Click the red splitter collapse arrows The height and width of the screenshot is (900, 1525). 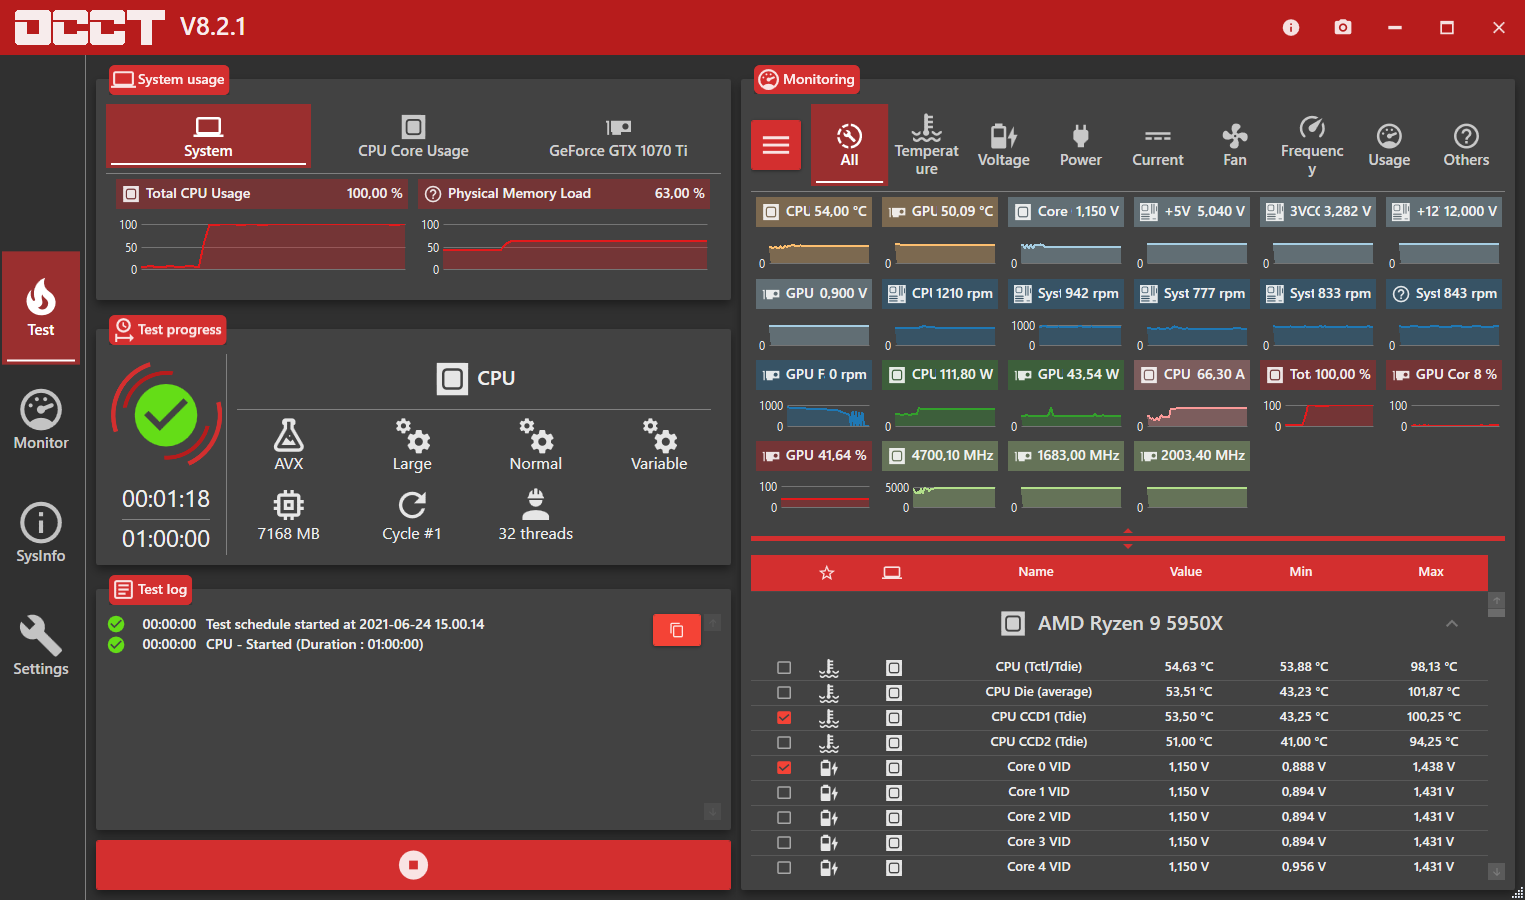(1128, 539)
